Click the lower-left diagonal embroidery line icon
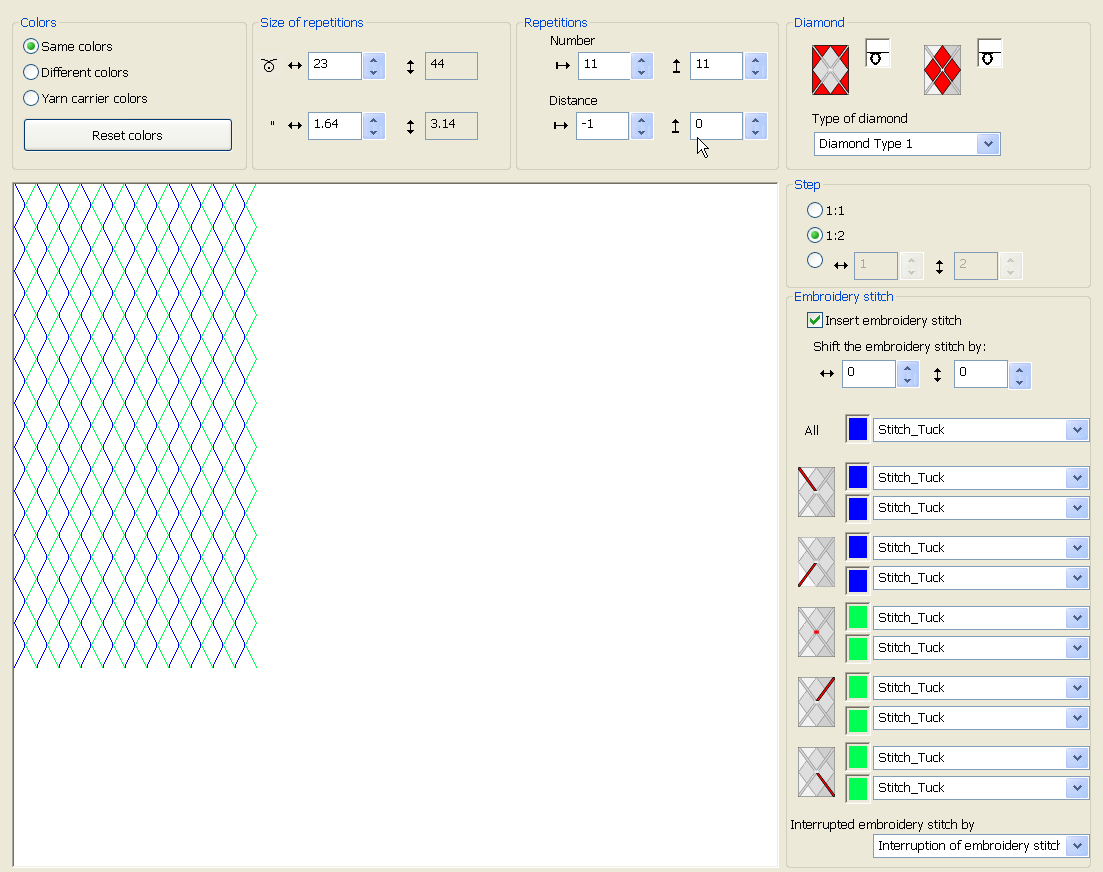This screenshot has width=1103, height=872. point(816,562)
